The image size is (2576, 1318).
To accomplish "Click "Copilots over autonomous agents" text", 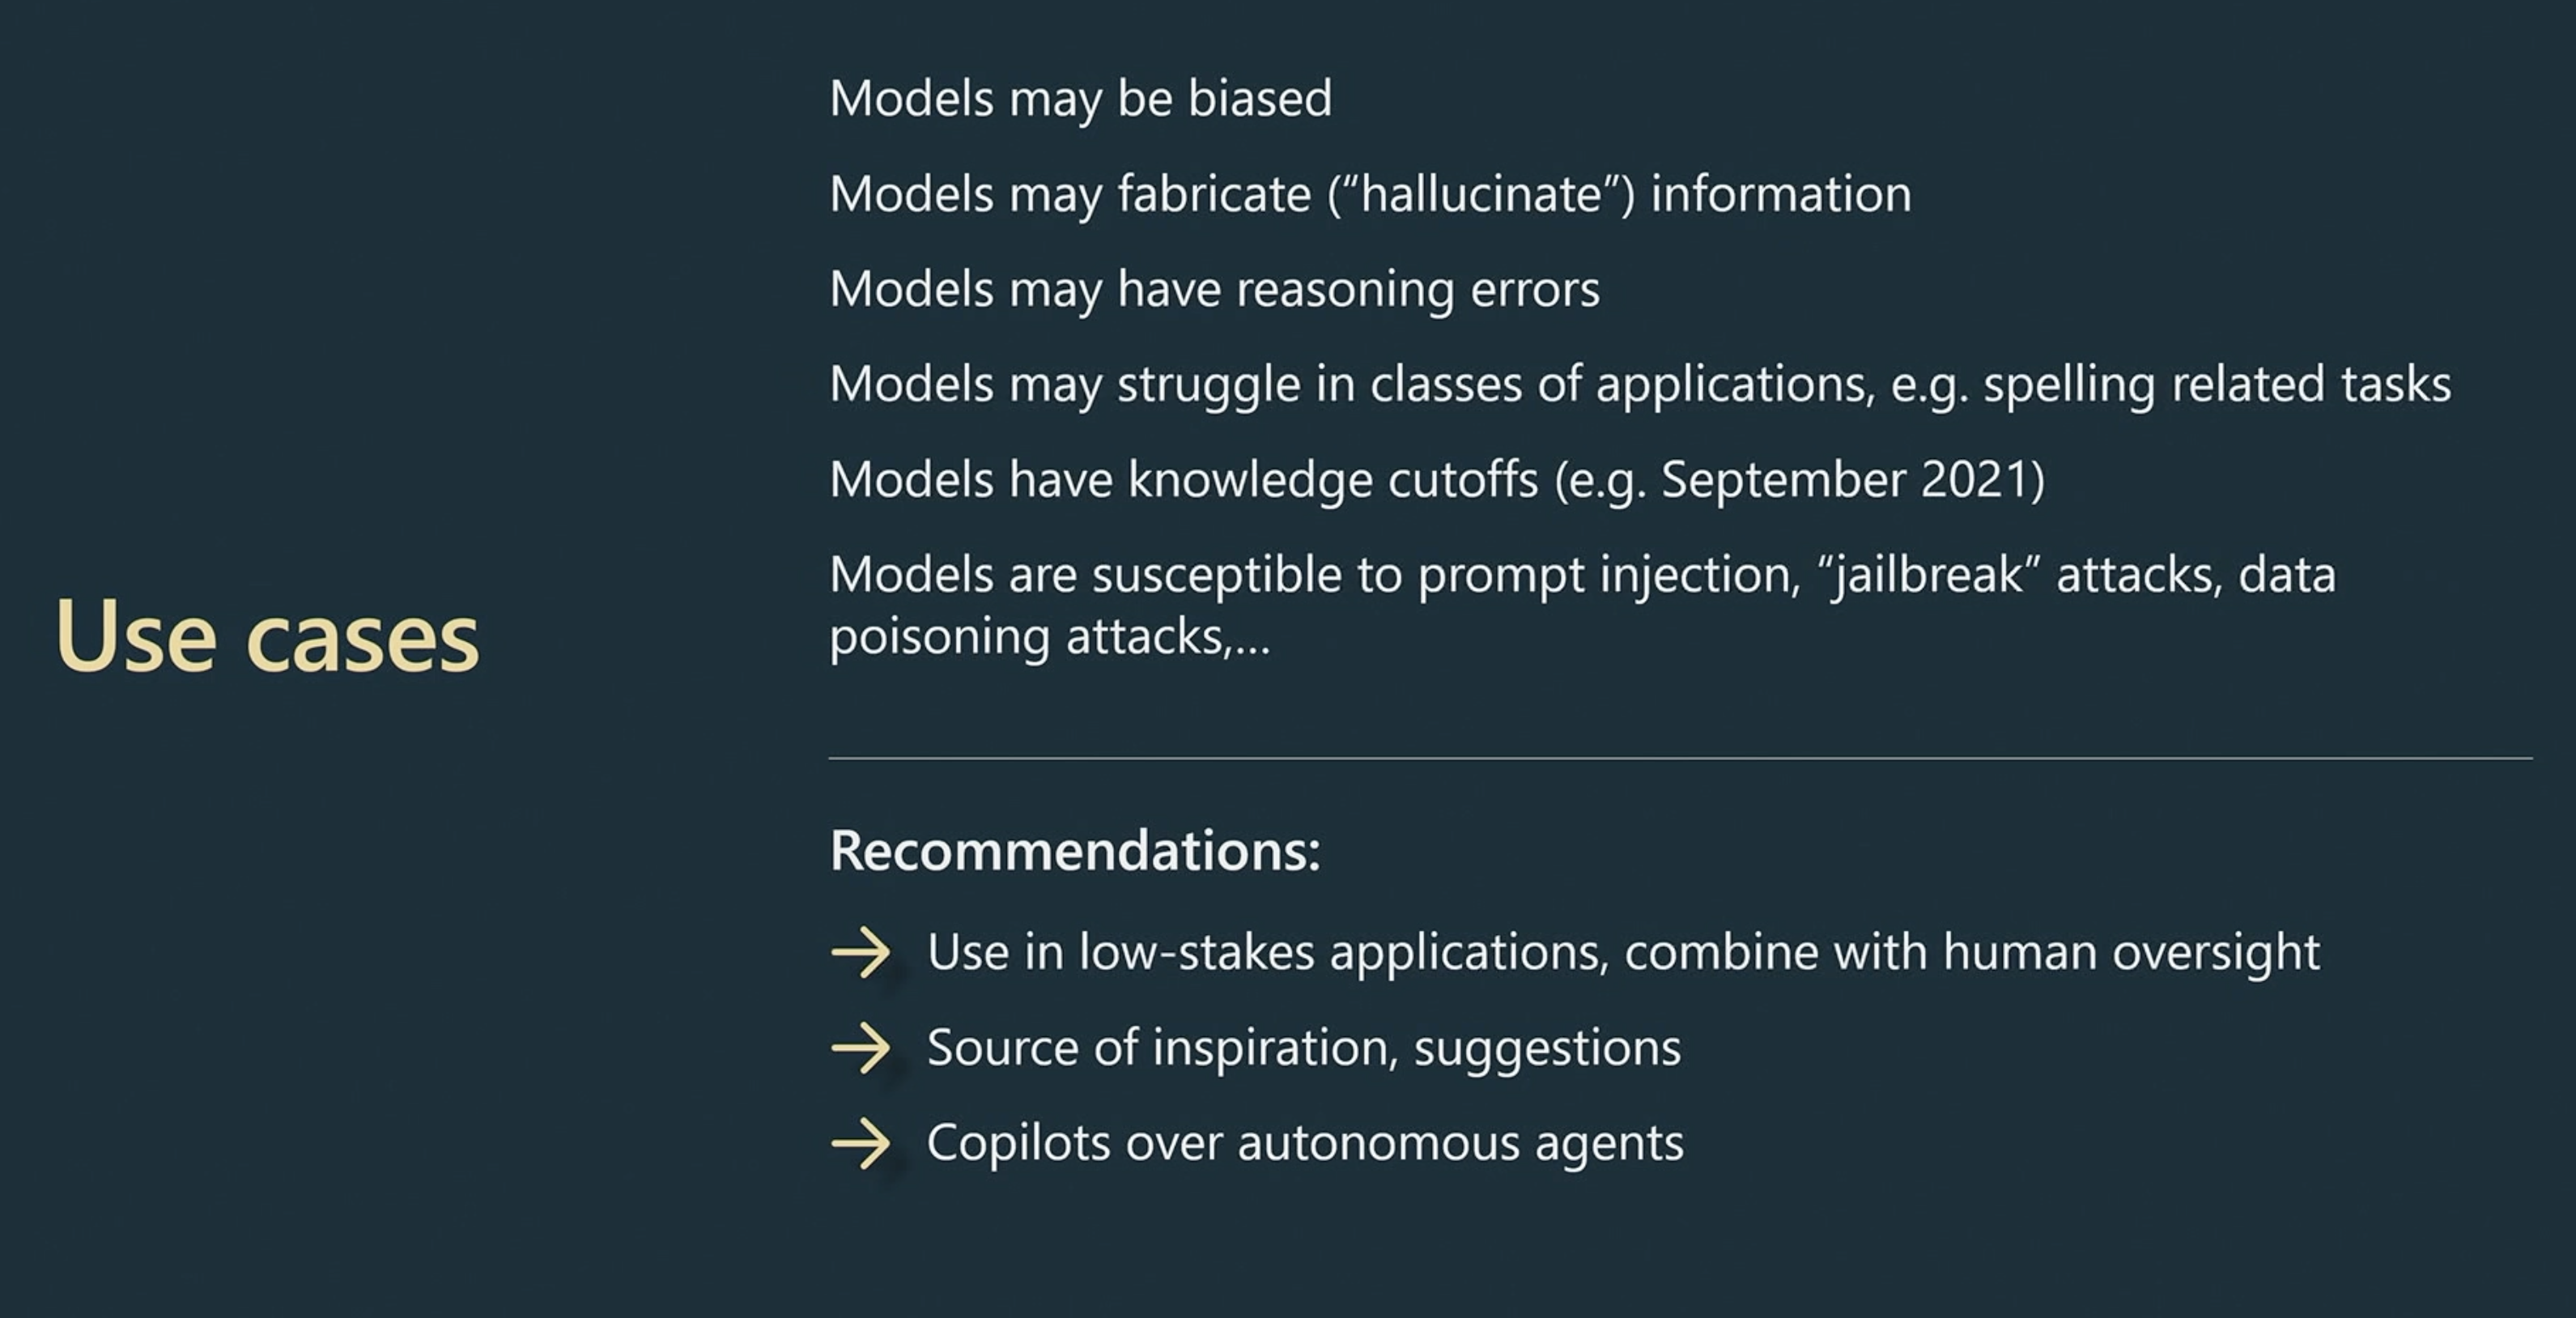I will tap(1305, 1143).
